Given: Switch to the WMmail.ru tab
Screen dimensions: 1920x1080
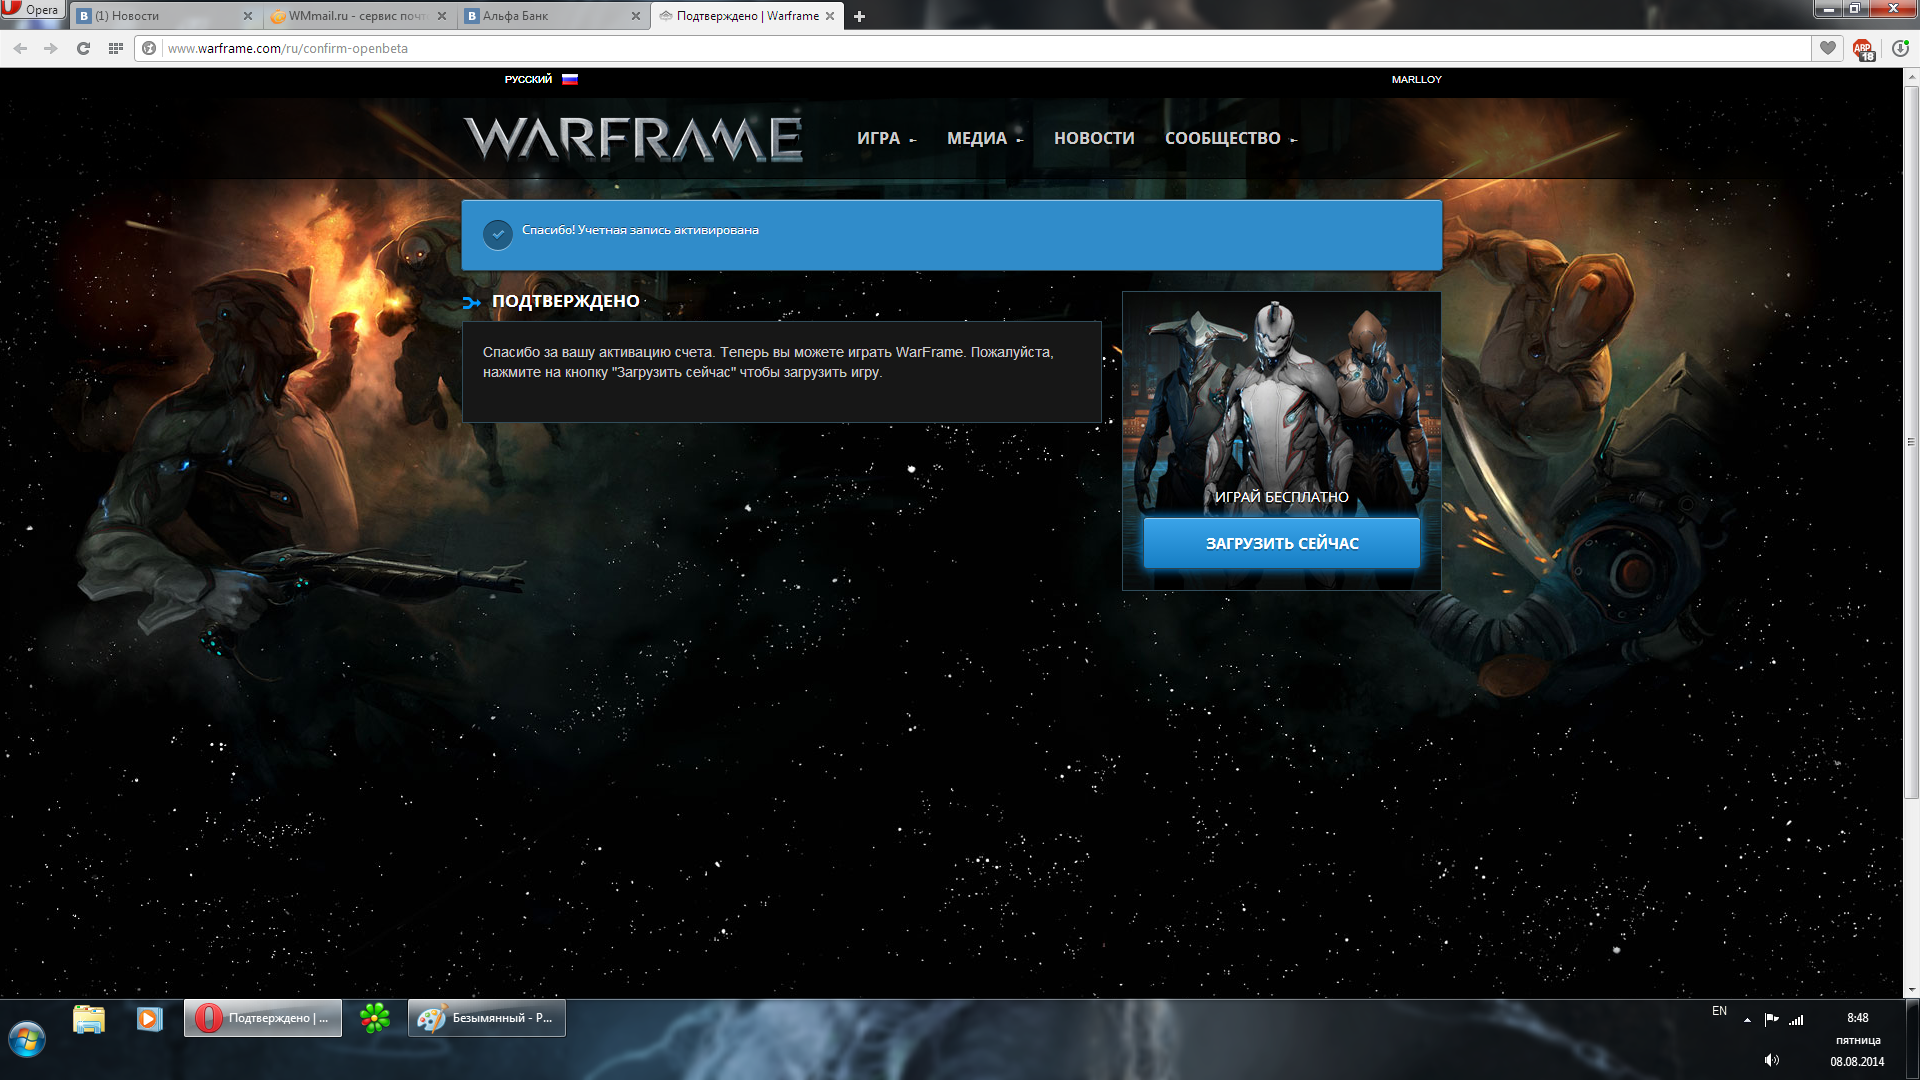Looking at the screenshot, I should [358, 16].
